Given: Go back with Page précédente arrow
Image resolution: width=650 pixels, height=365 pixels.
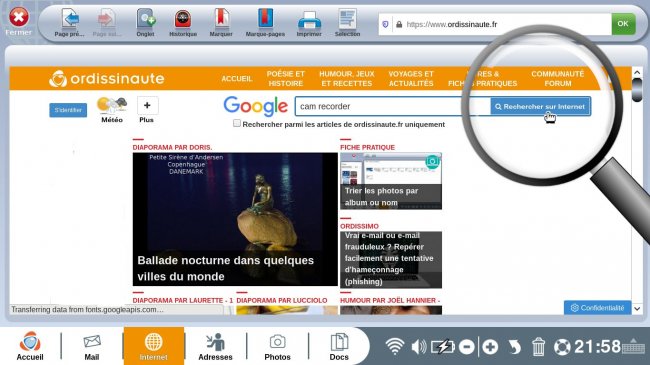Looking at the screenshot, I should tap(70, 23).
